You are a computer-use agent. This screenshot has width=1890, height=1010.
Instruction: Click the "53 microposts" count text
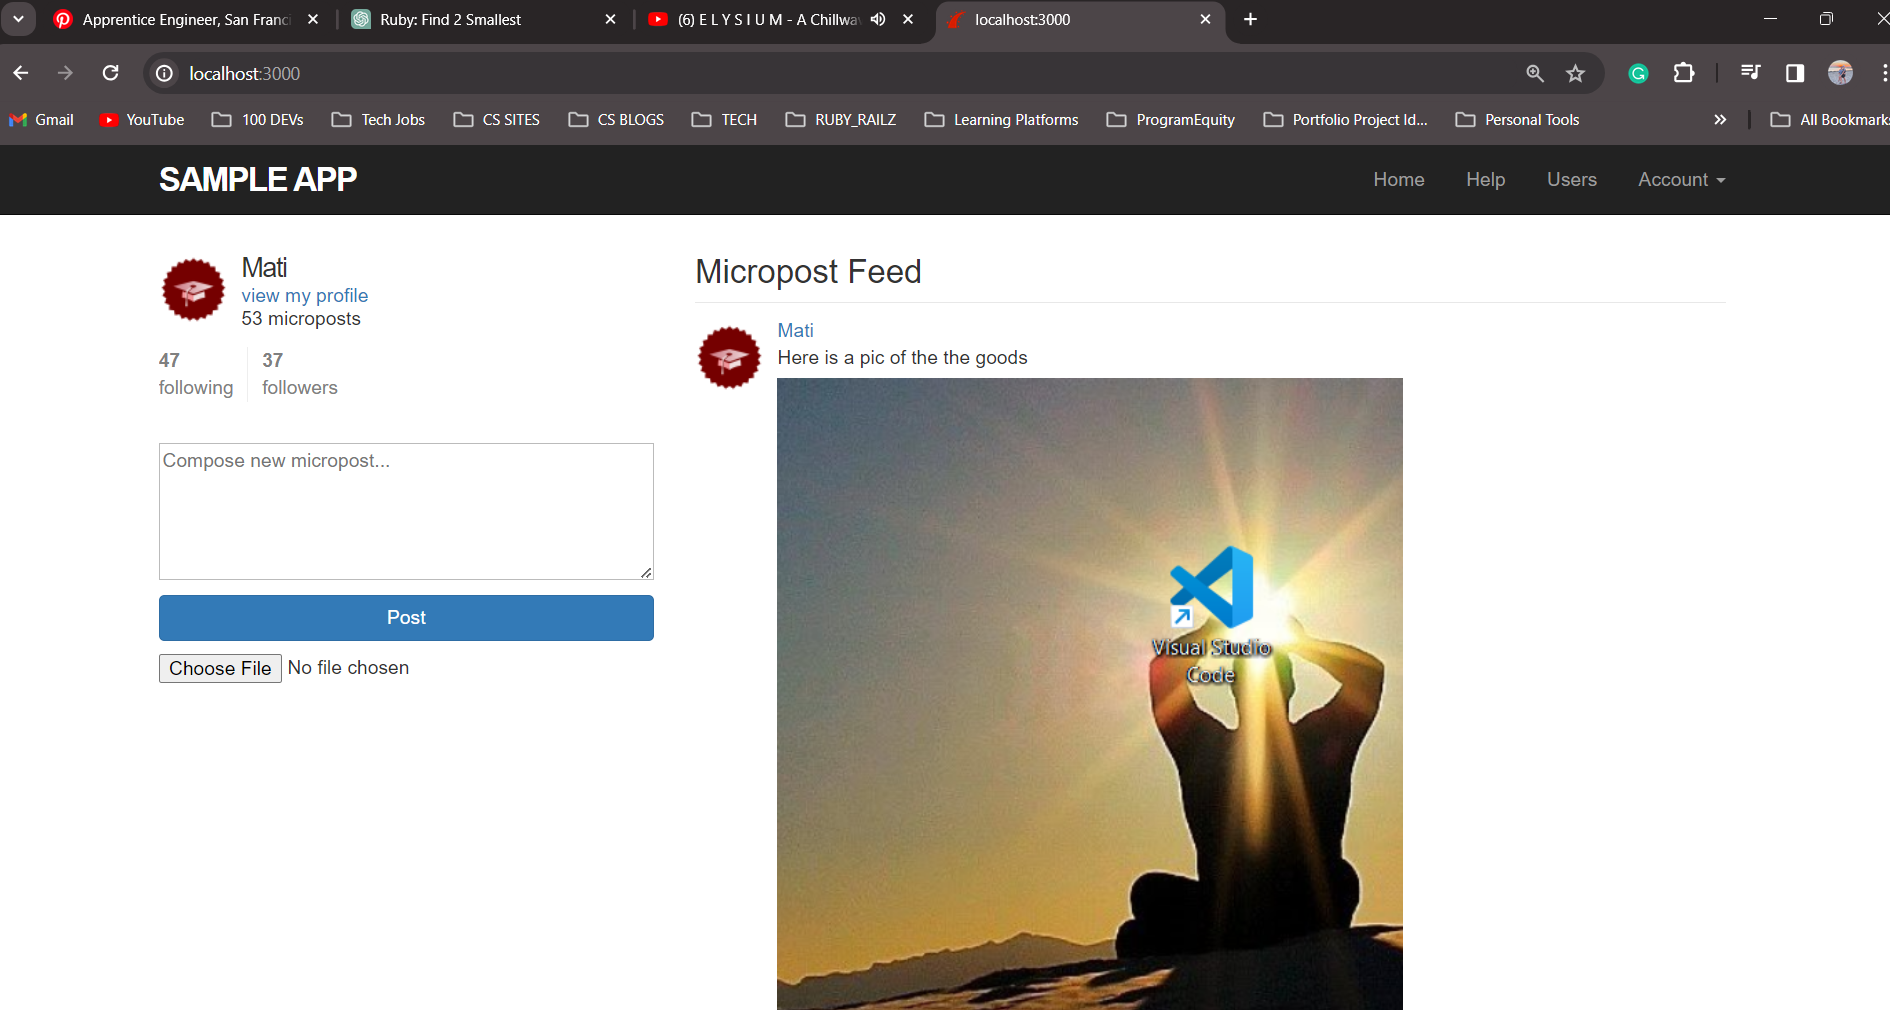(300, 319)
